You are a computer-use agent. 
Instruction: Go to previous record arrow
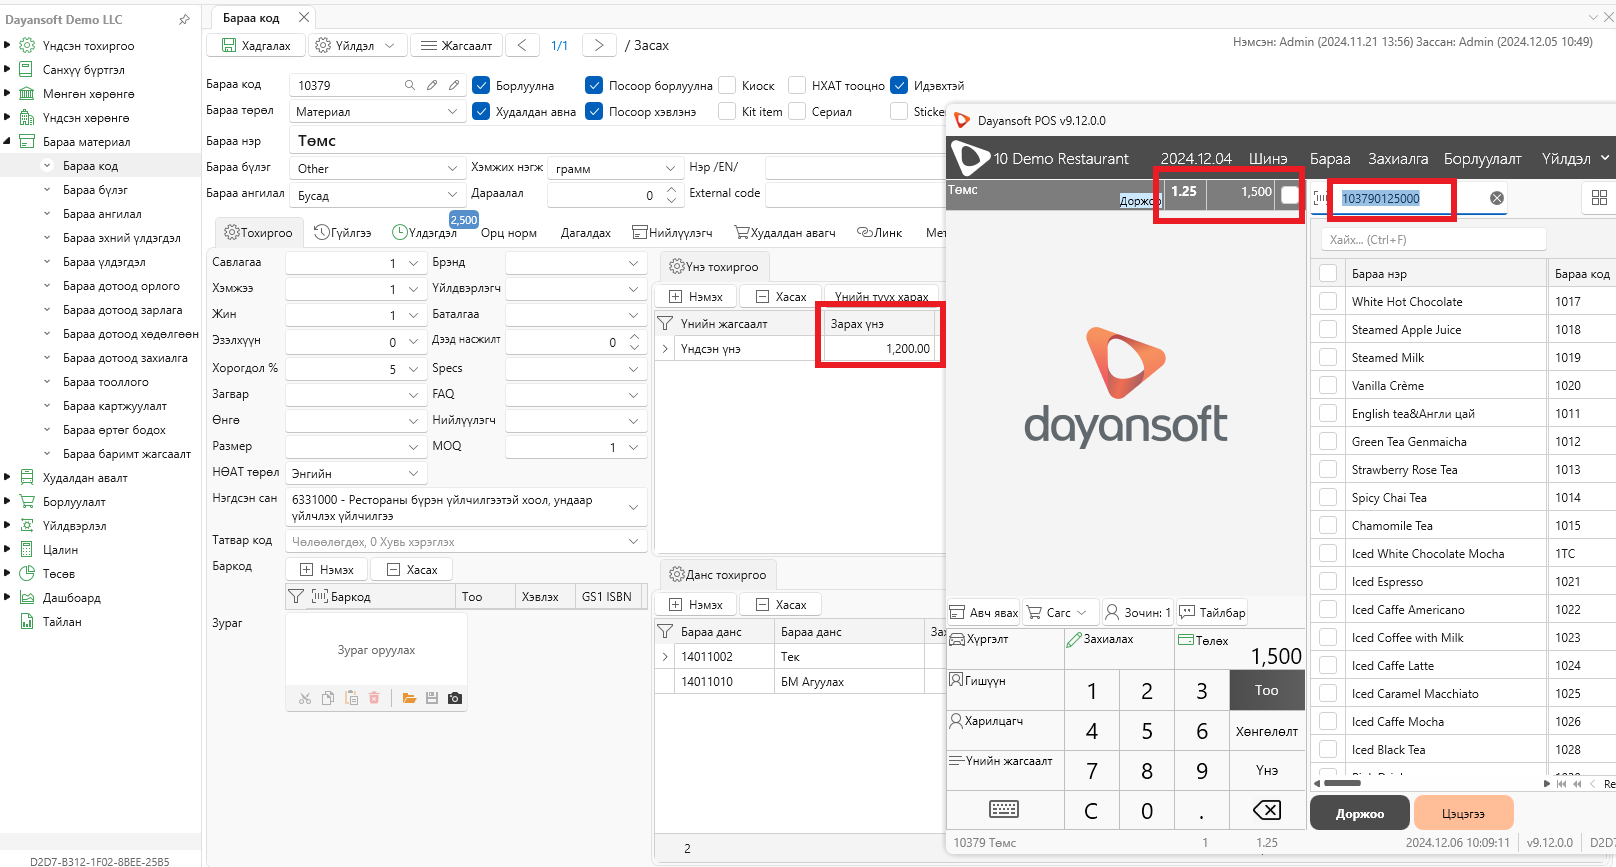(522, 45)
